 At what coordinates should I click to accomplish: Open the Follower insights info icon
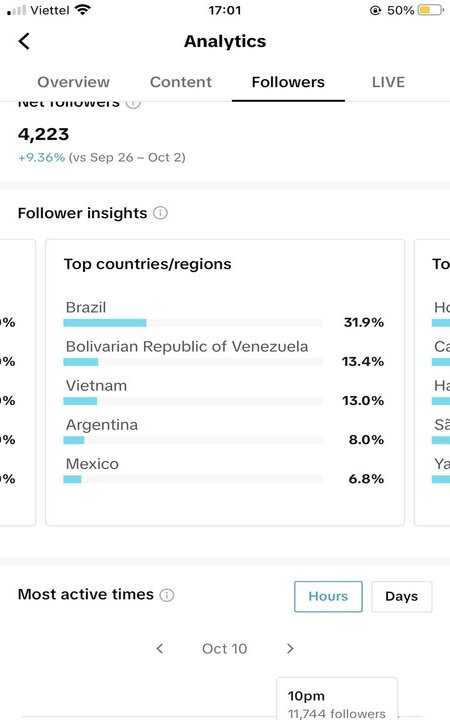tap(160, 213)
